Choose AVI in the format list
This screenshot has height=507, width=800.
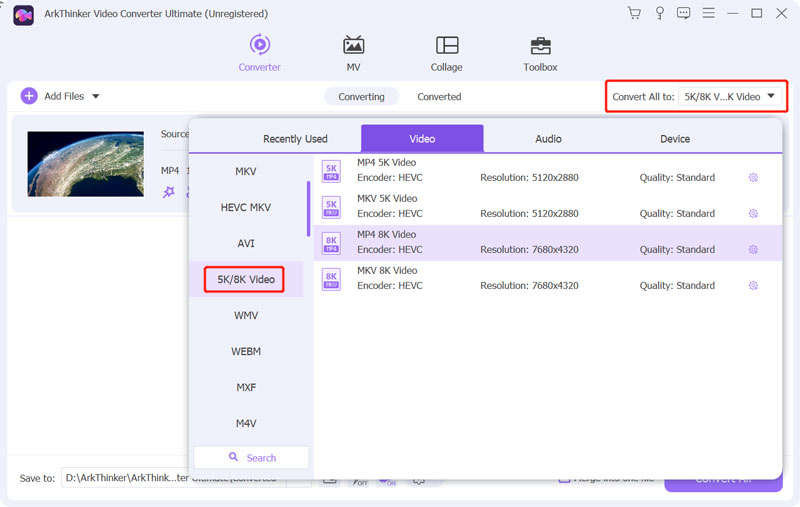(x=246, y=243)
